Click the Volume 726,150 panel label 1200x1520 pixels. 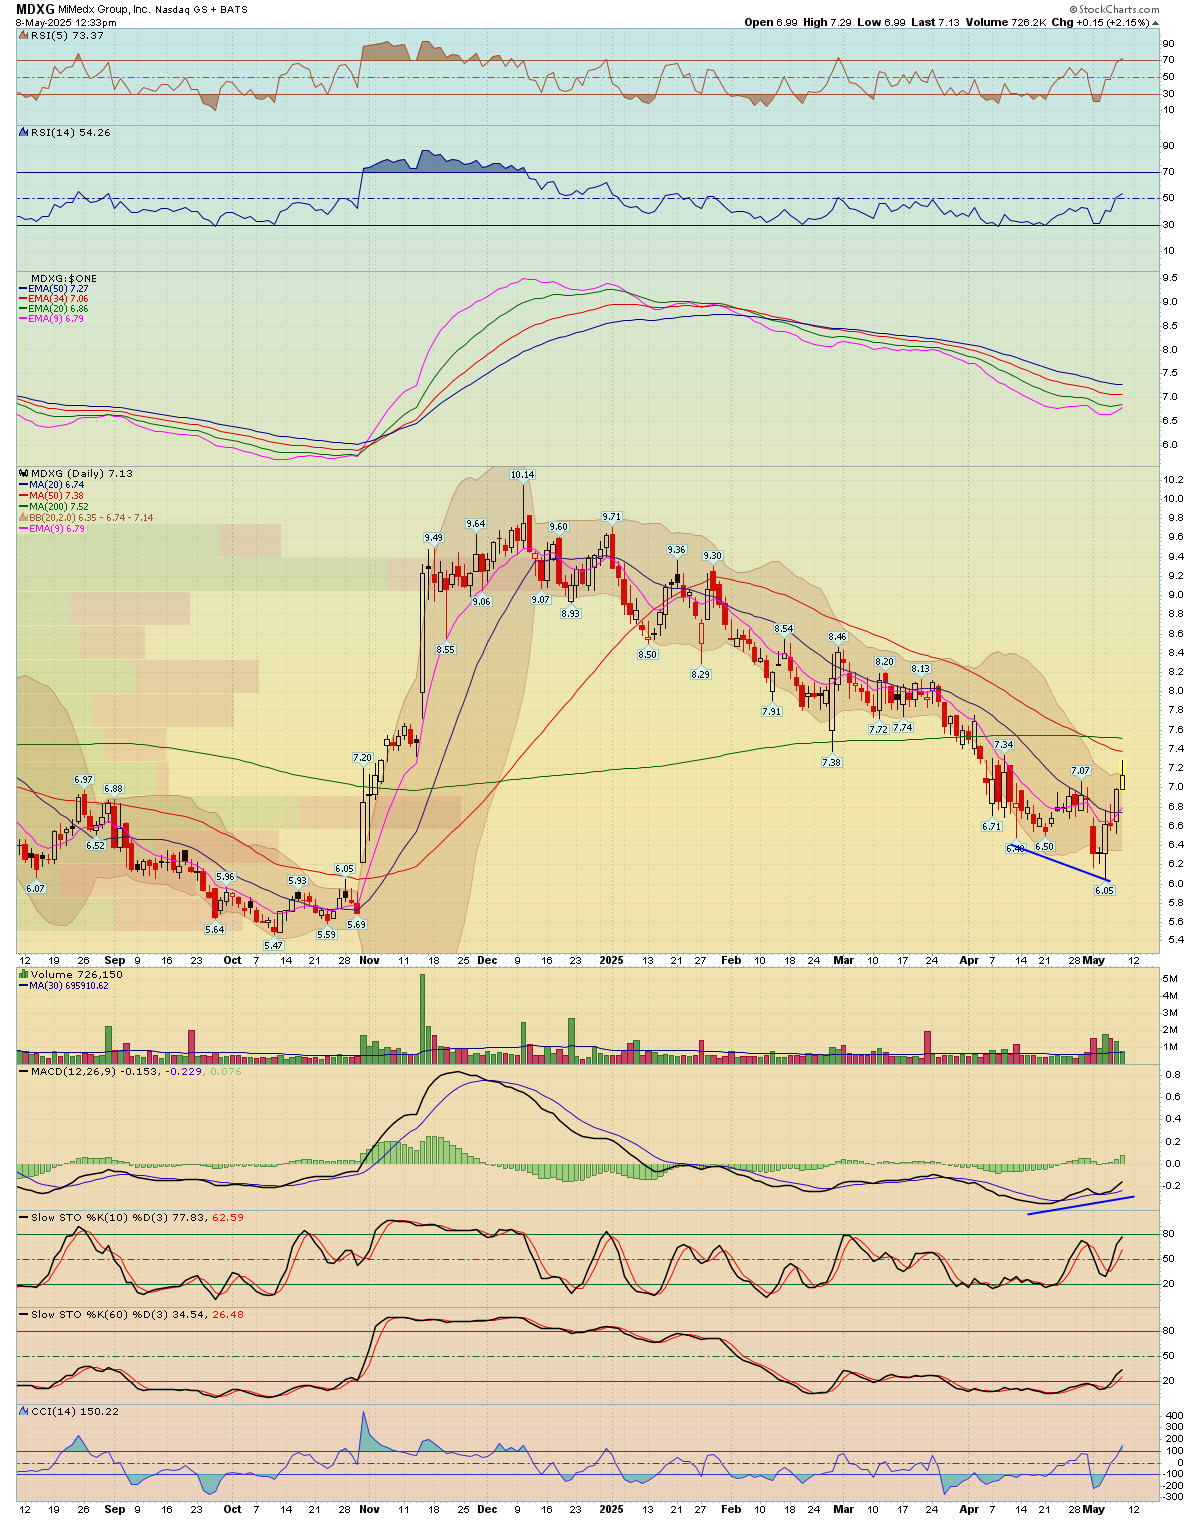[76, 974]
